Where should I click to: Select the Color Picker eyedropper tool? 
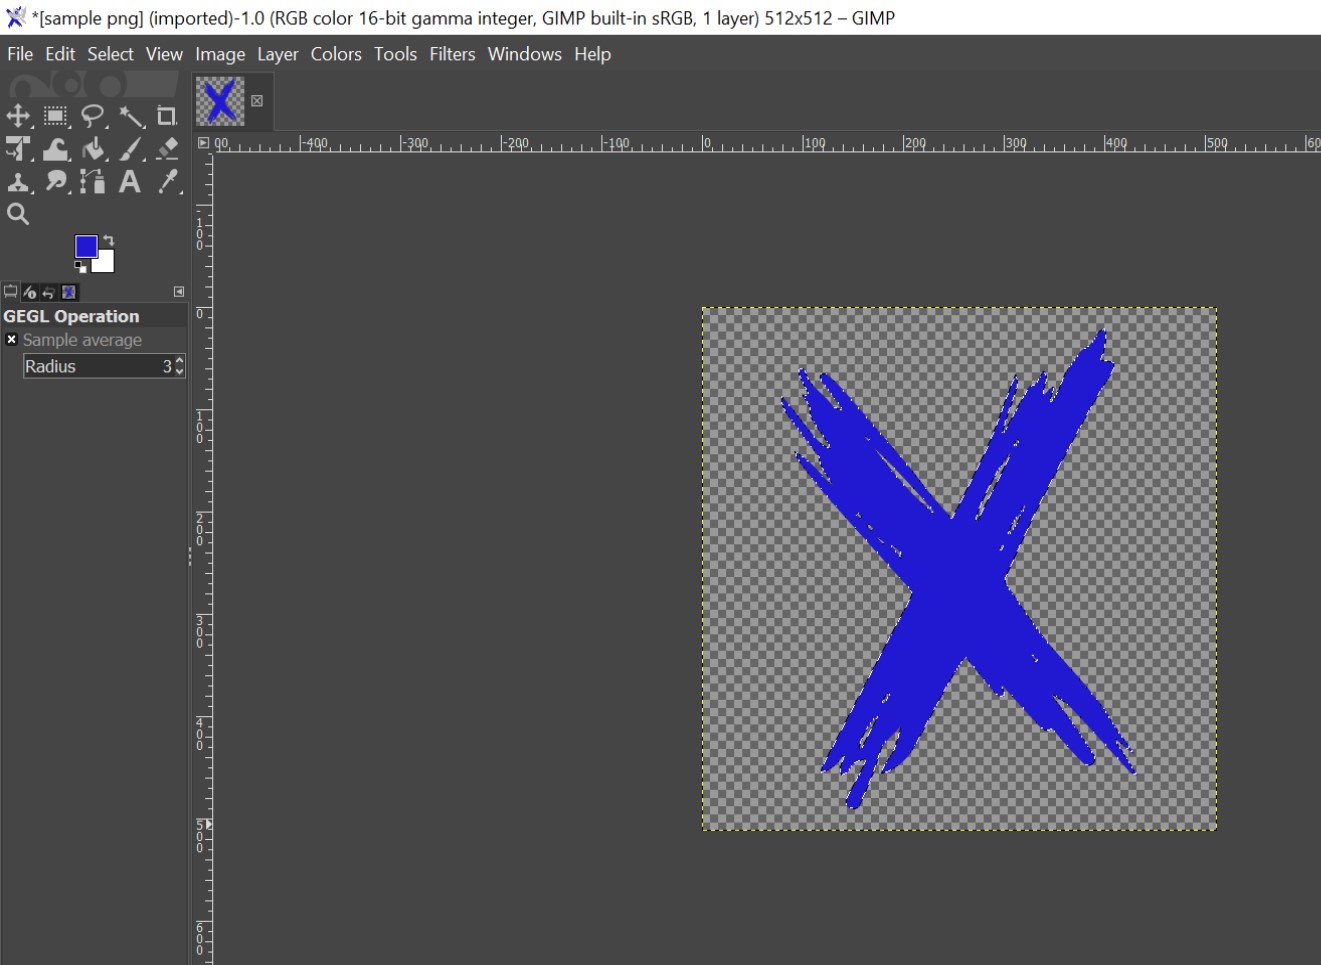[x=167, y=182]
